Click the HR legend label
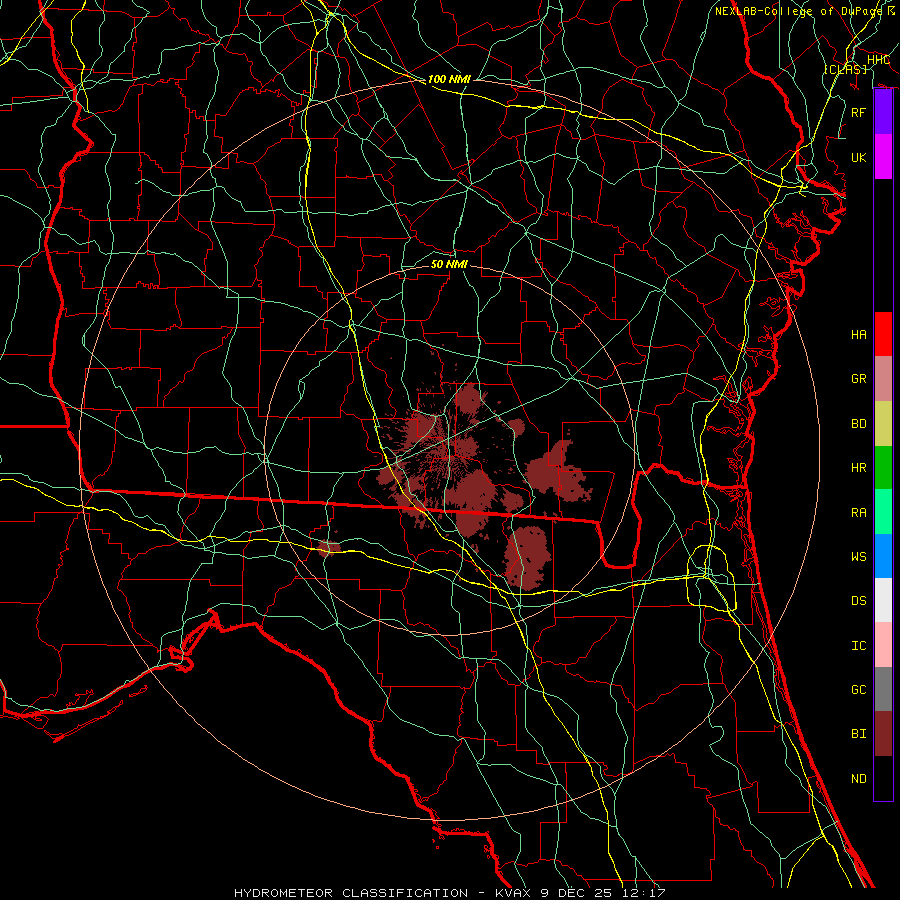The height and width of the screenshot is (900, 900). click(859, 468)
